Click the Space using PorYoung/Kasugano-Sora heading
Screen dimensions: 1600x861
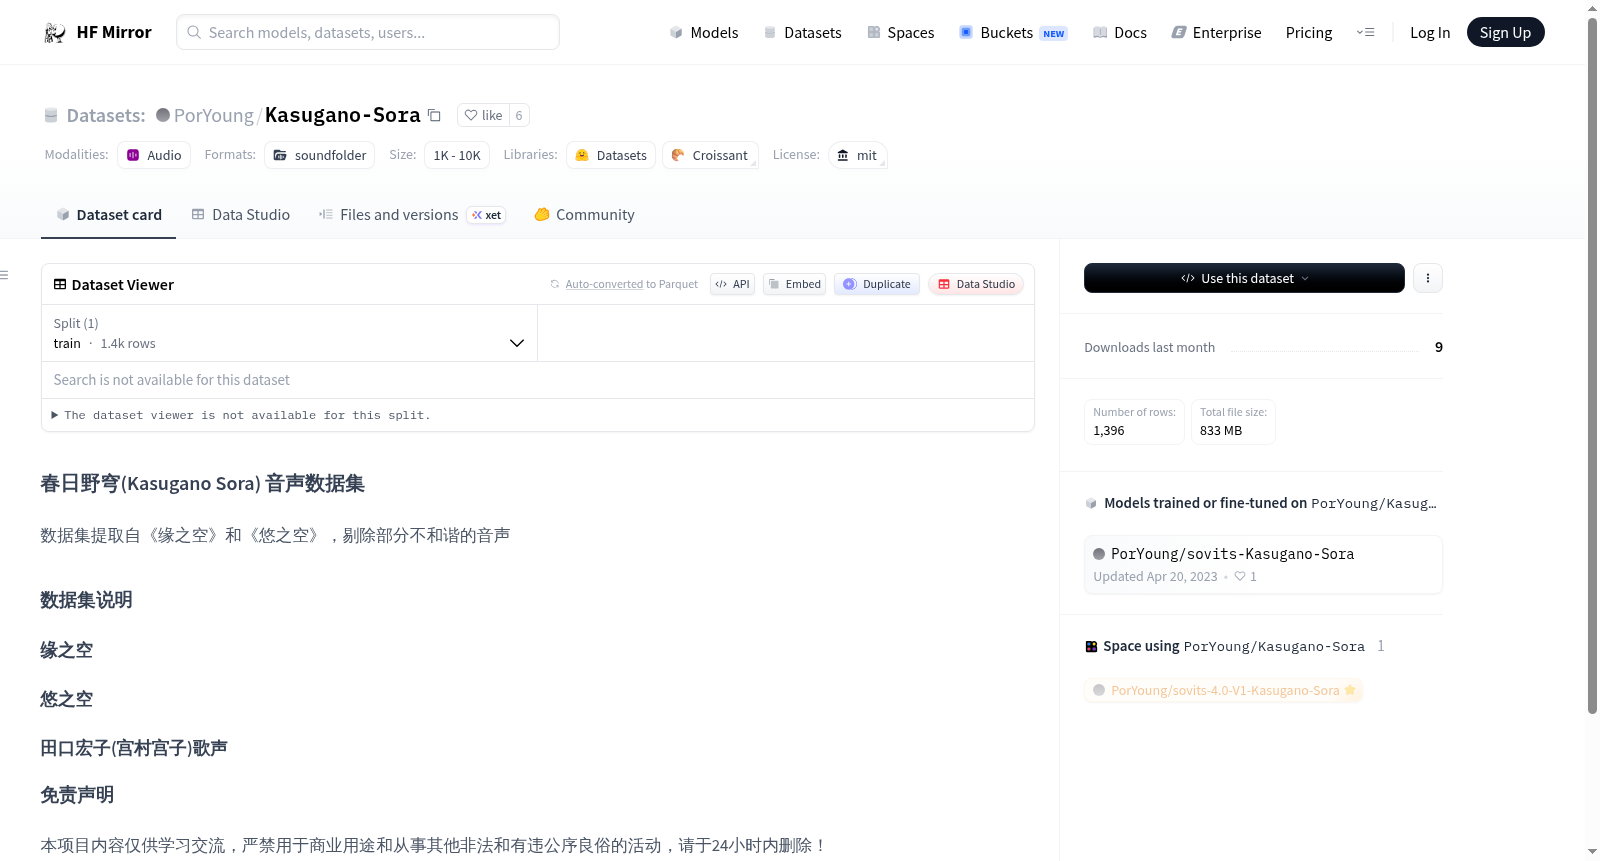click(x=1233, y=646)
